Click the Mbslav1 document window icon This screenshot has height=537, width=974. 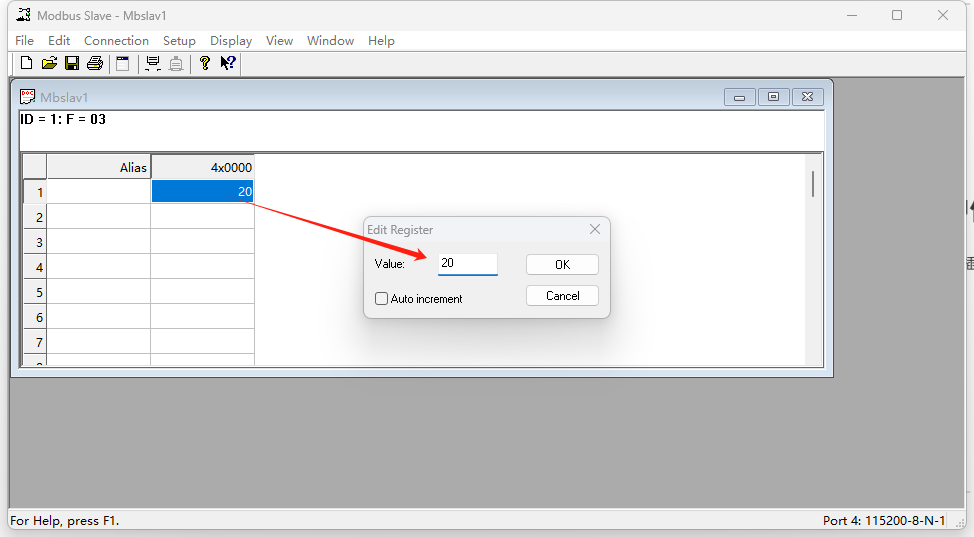27,96
